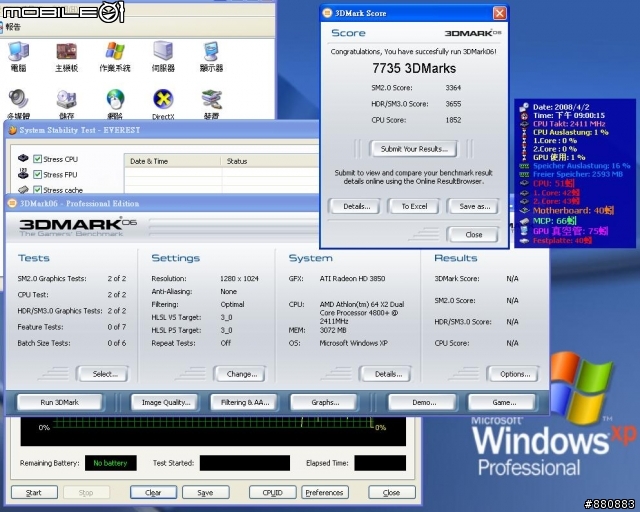Click Select button under Tests
Screen dimensions: 640x512
tap(104, 374)
